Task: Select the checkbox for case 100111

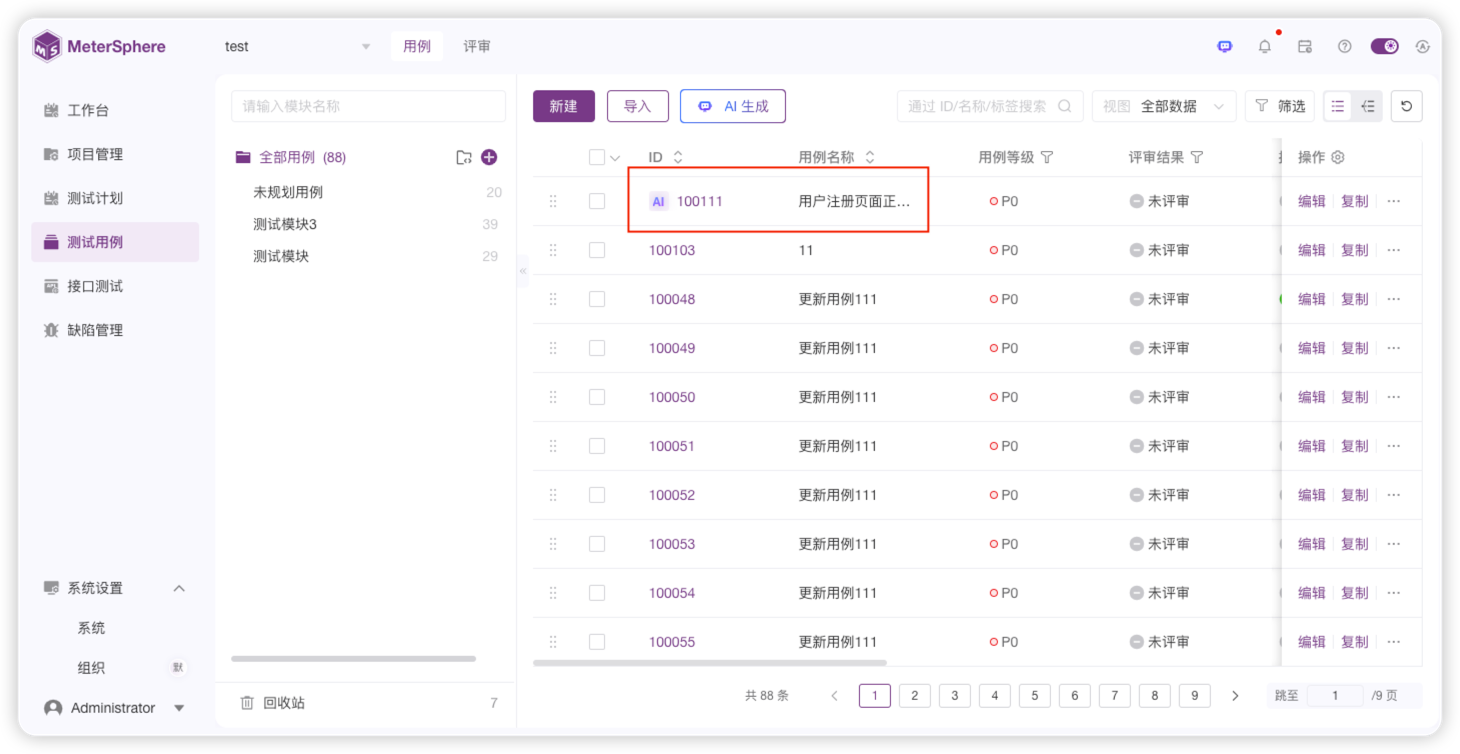Action: pos(597,201)
